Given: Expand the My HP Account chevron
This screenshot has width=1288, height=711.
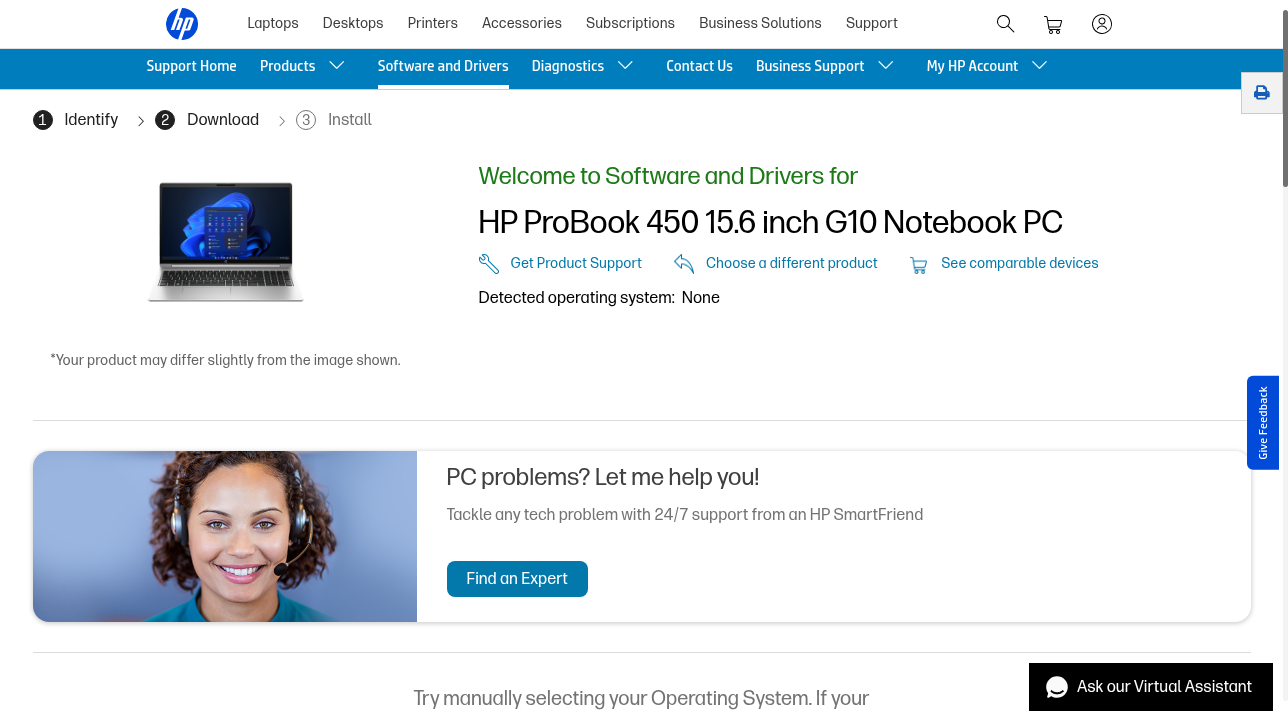Looking at the screenshot, I should [x=1040, y=65].
